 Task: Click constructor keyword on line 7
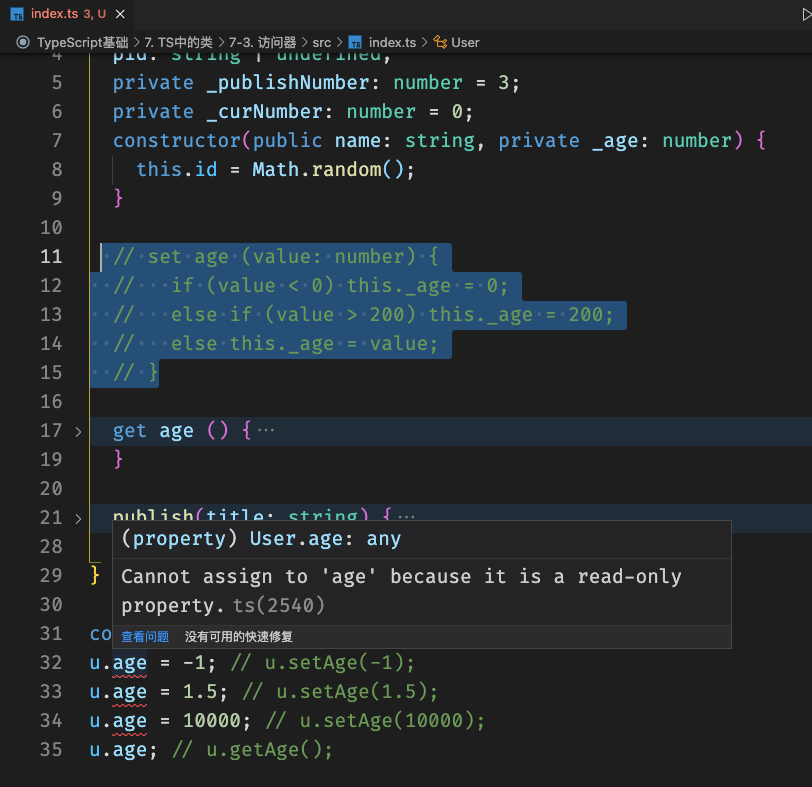pos(177,140)
